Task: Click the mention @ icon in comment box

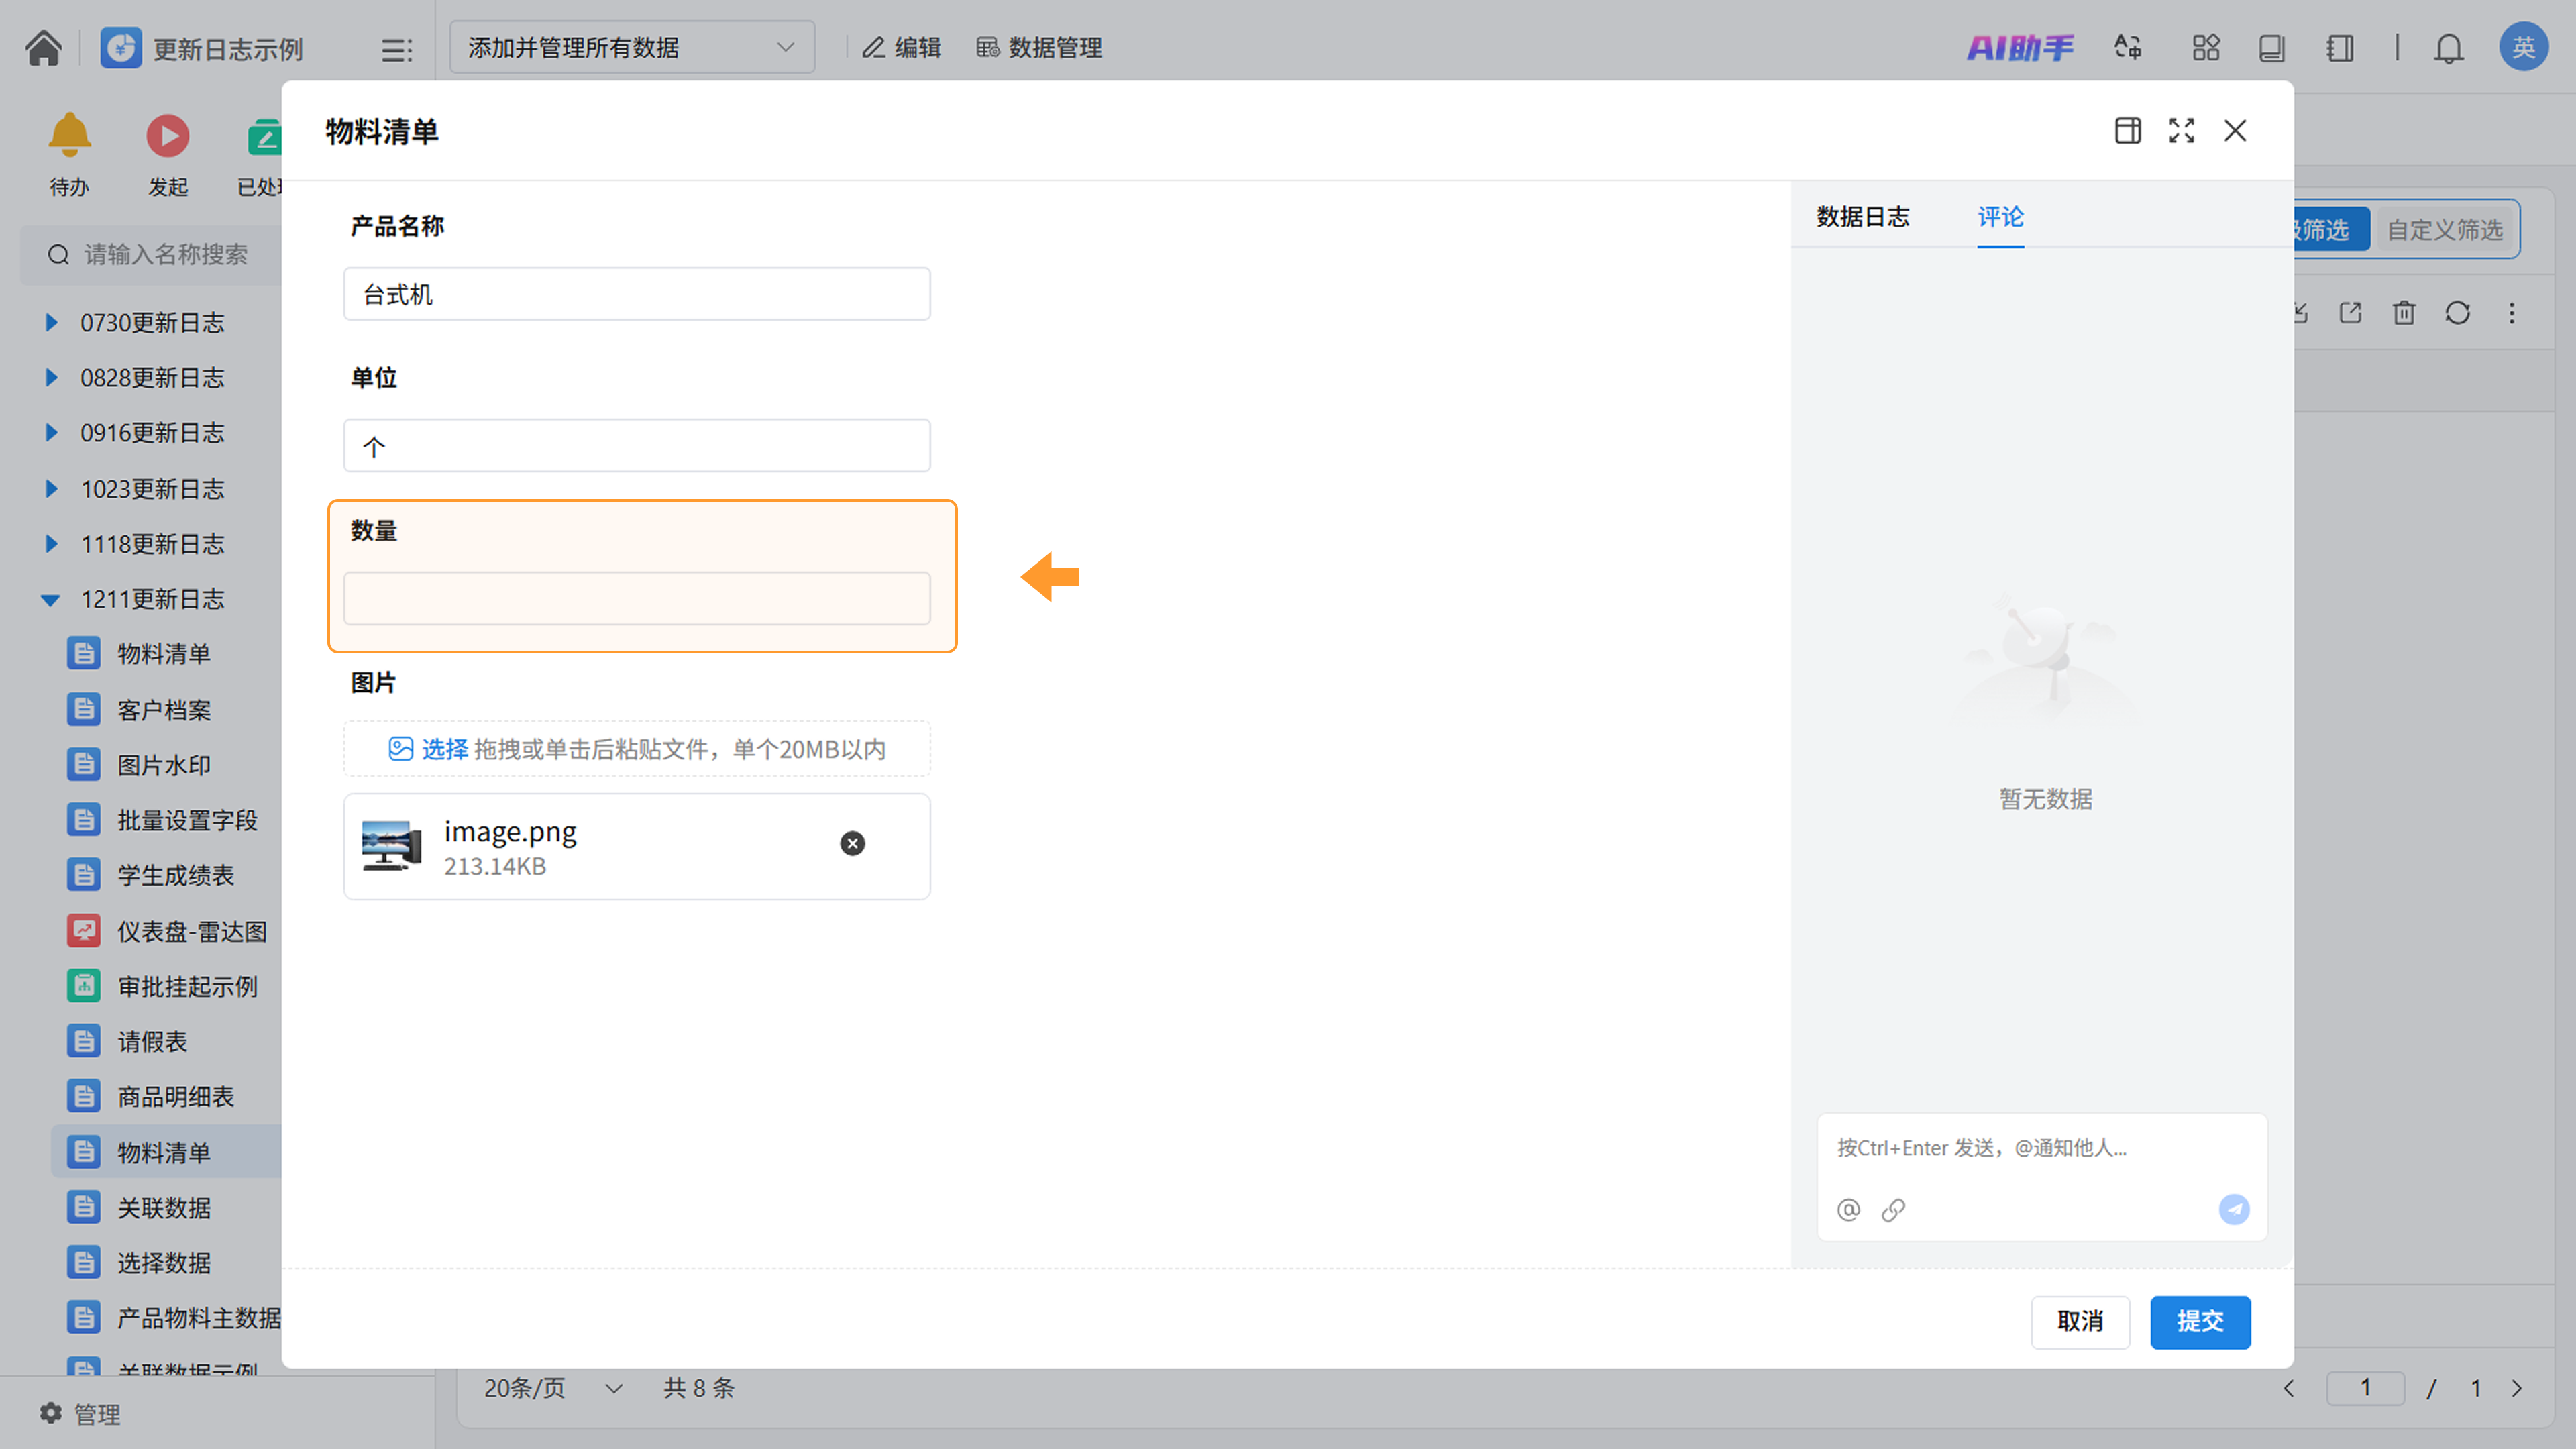Action: point(1848,1210)
